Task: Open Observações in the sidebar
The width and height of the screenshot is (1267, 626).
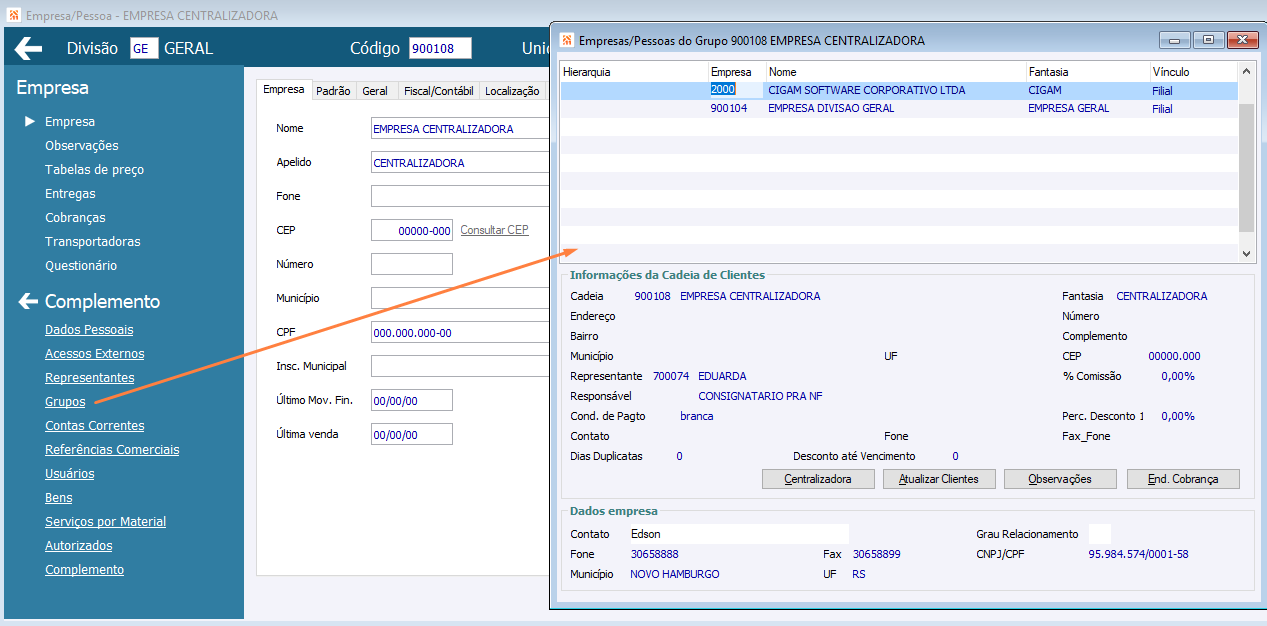Action: (82, 146)
